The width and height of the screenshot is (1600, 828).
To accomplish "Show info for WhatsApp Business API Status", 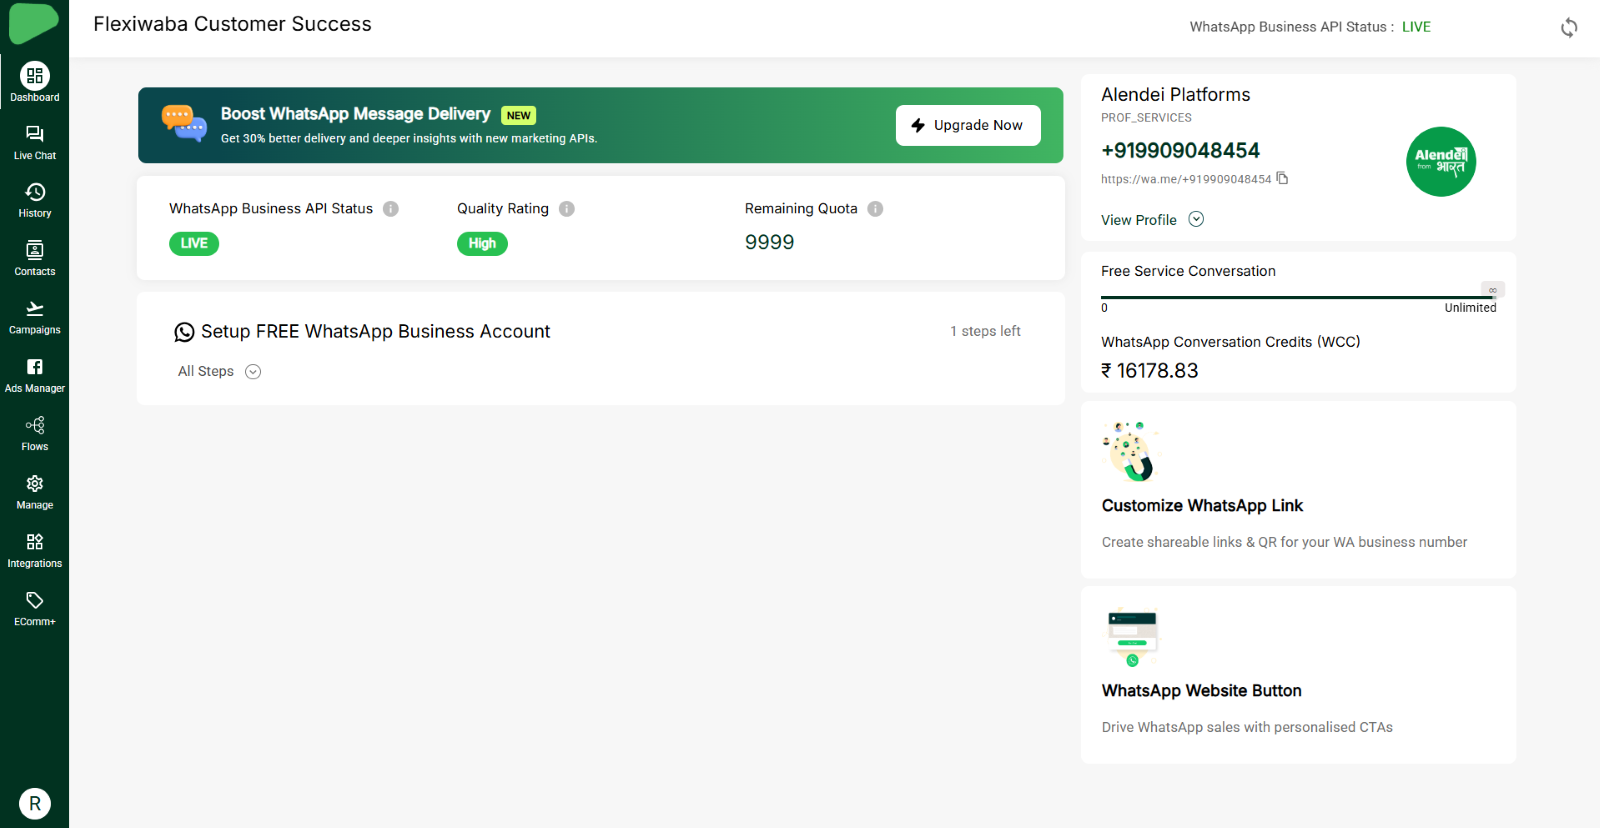I will click(391, 209).
